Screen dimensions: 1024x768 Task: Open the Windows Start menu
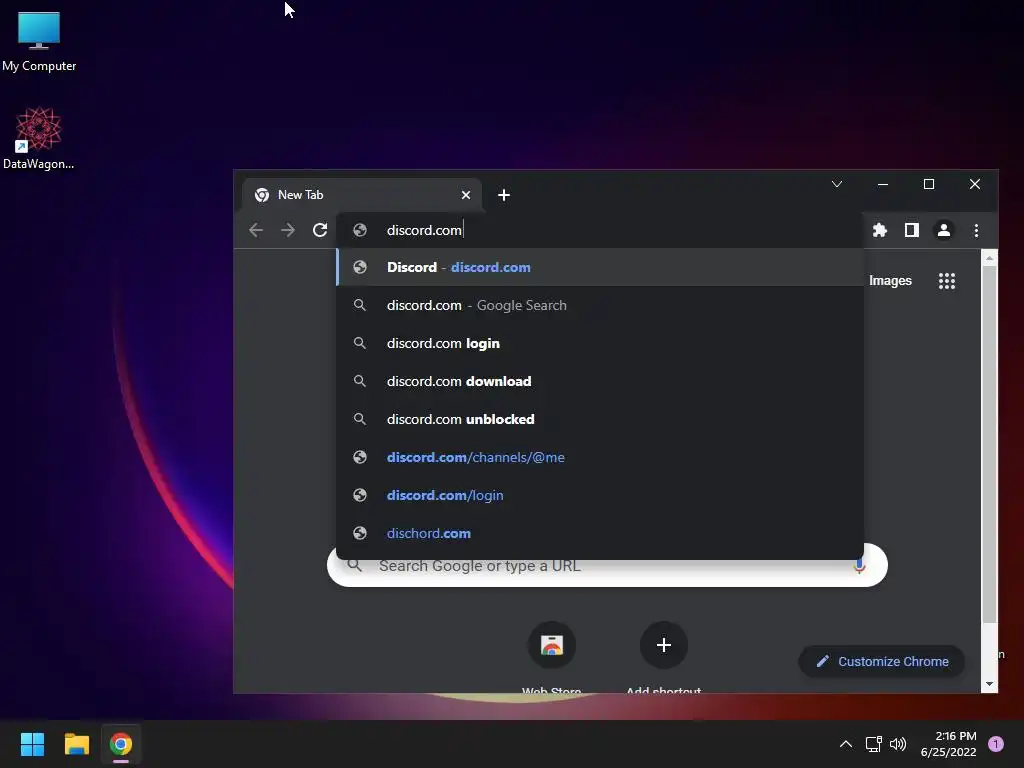[x=32, y=744]
